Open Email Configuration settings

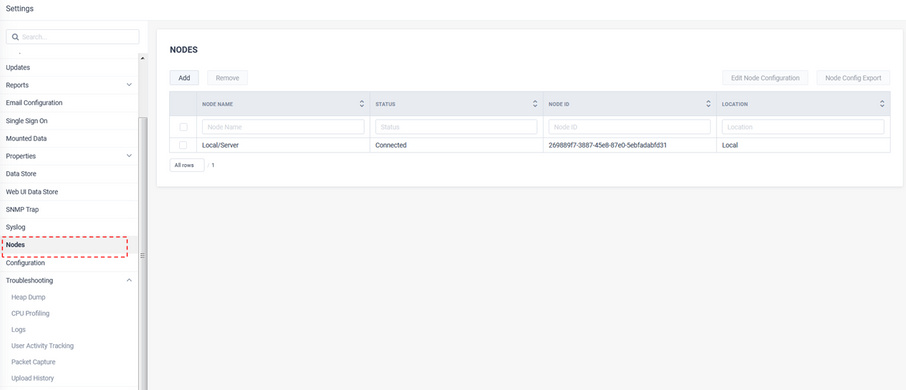click(x=34, y=102)
